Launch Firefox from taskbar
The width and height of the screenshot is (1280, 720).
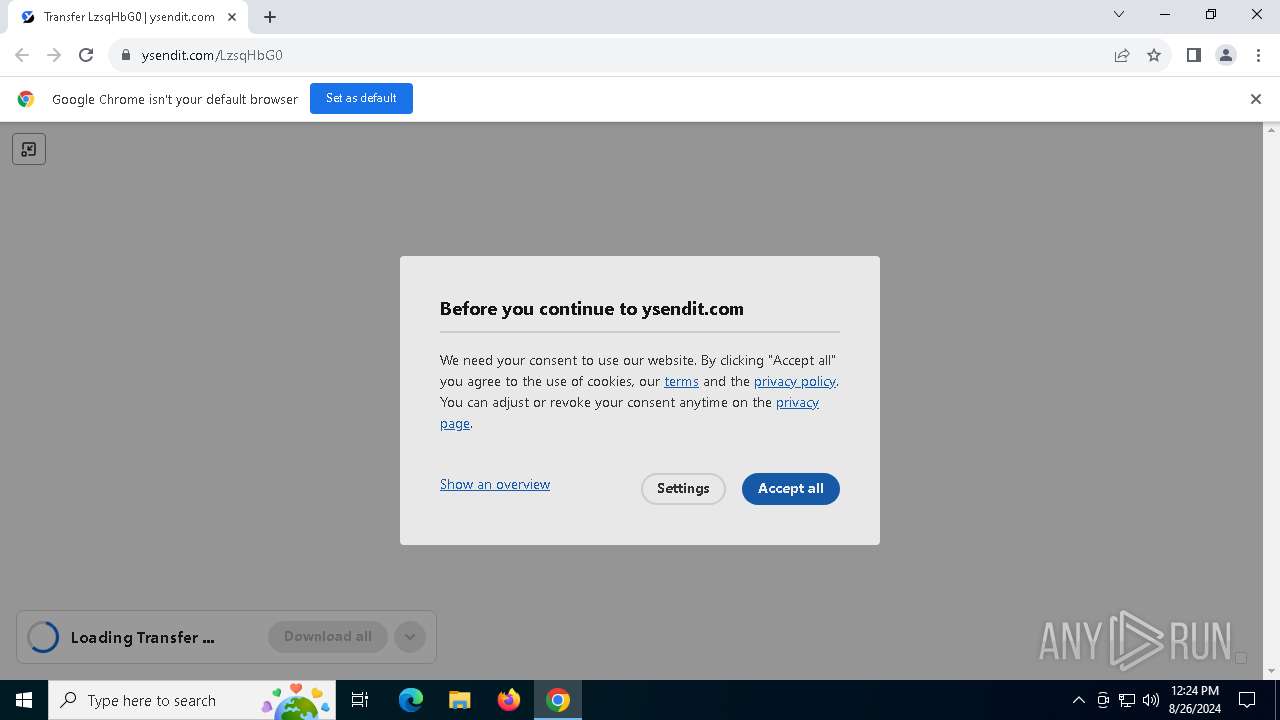pyautogui.click(x=509, y=700)
